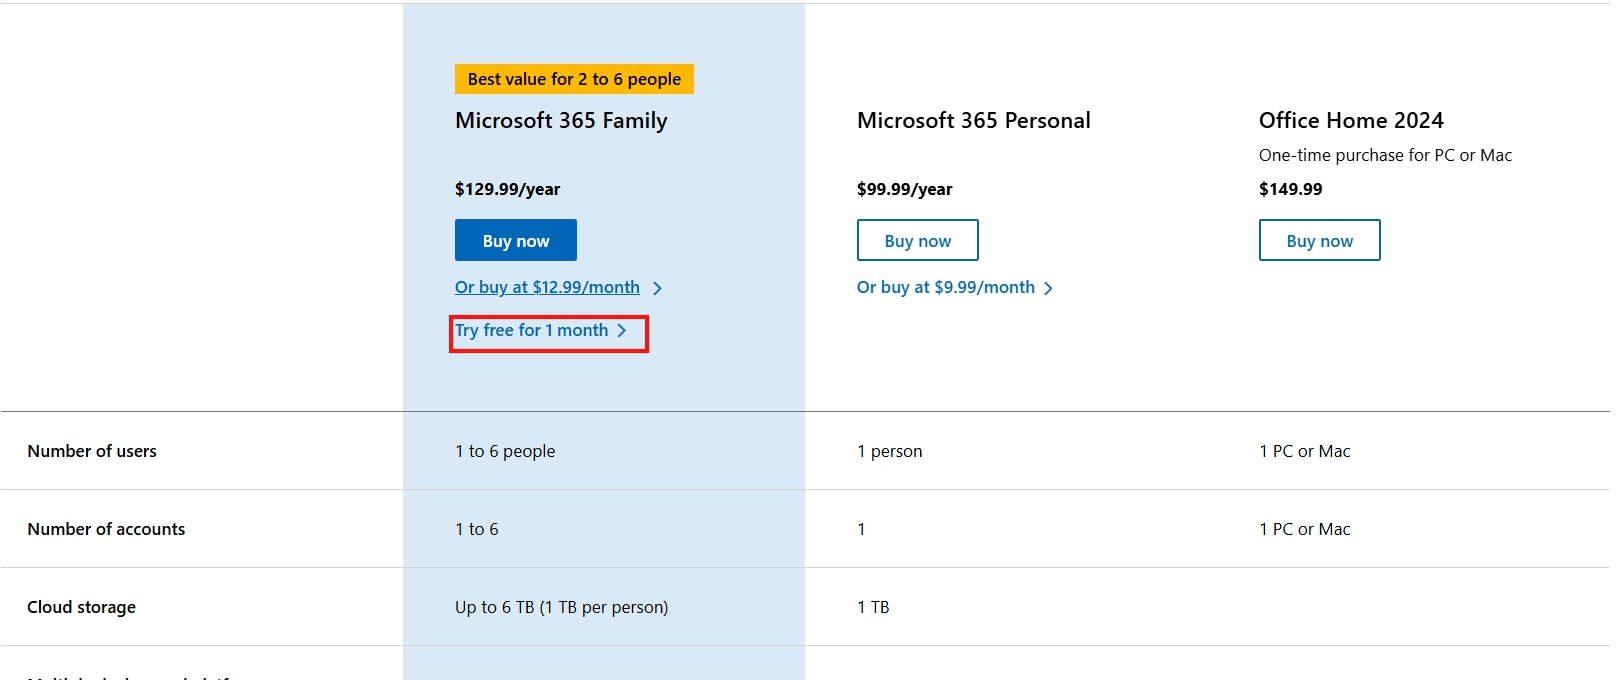Open the 'Or buy at $9.99/month' link
The image size is (1619, 680).
tap(945, 287)
